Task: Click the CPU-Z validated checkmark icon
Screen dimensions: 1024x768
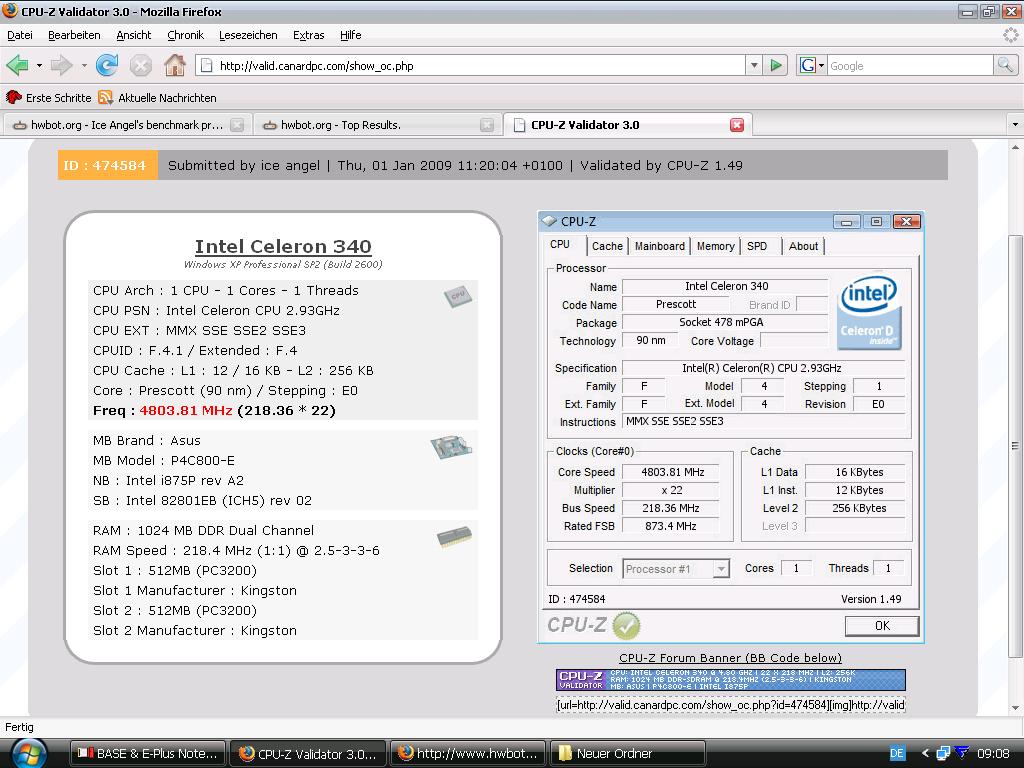Action: click(x=626, y=625)
